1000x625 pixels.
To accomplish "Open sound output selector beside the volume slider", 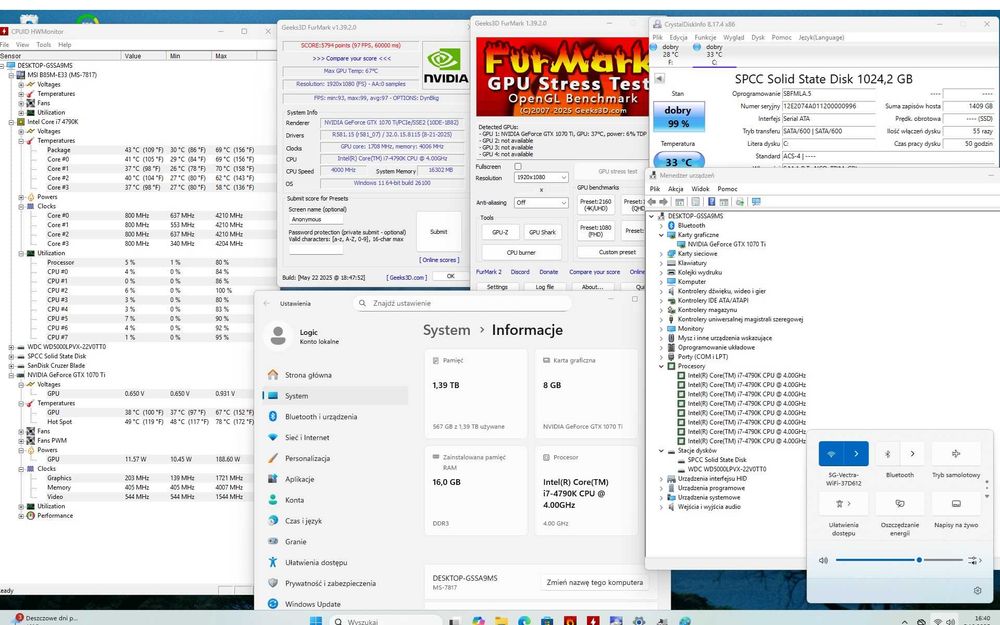I will click(x=974, y=560).
